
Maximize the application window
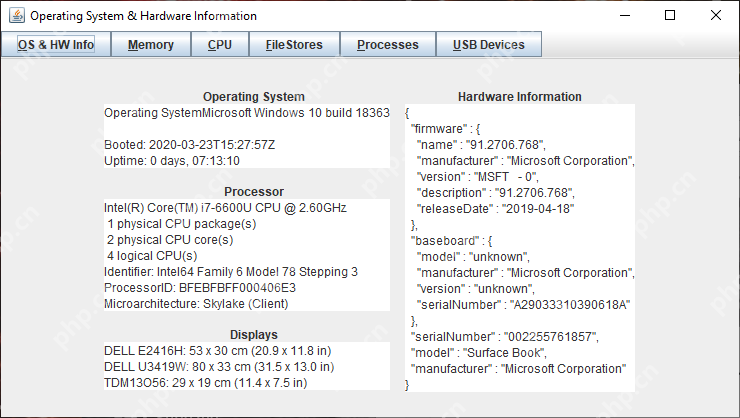click(x=670, y=15)
